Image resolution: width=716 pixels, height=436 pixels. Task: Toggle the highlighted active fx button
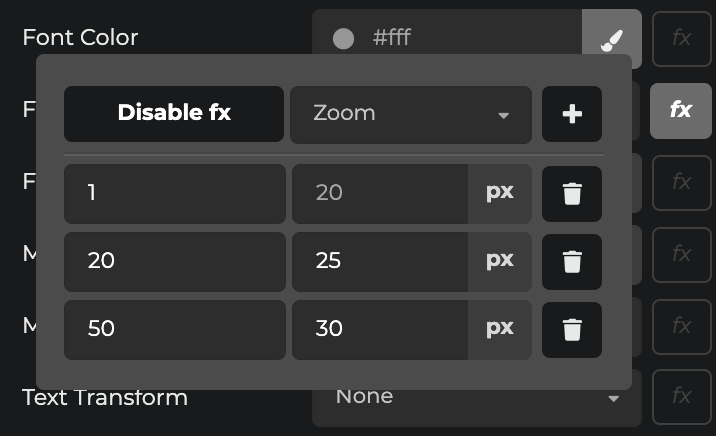coord(681,110)
